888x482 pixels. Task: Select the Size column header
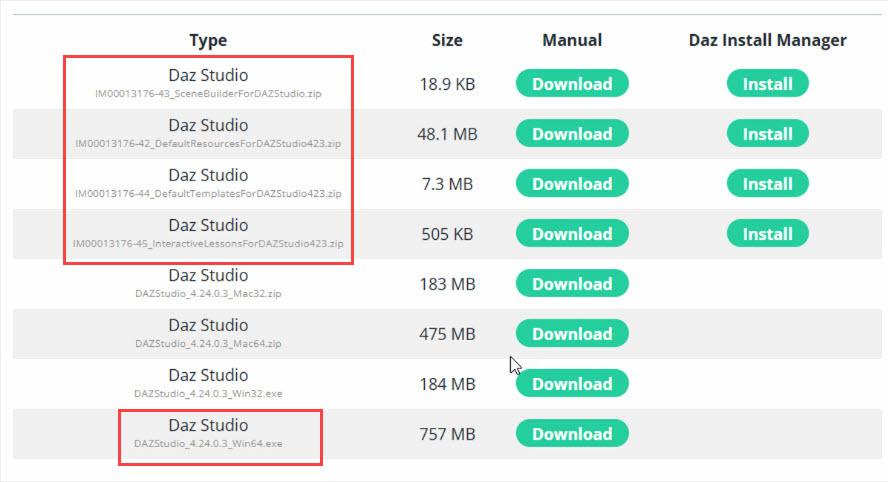click(447, 40)
